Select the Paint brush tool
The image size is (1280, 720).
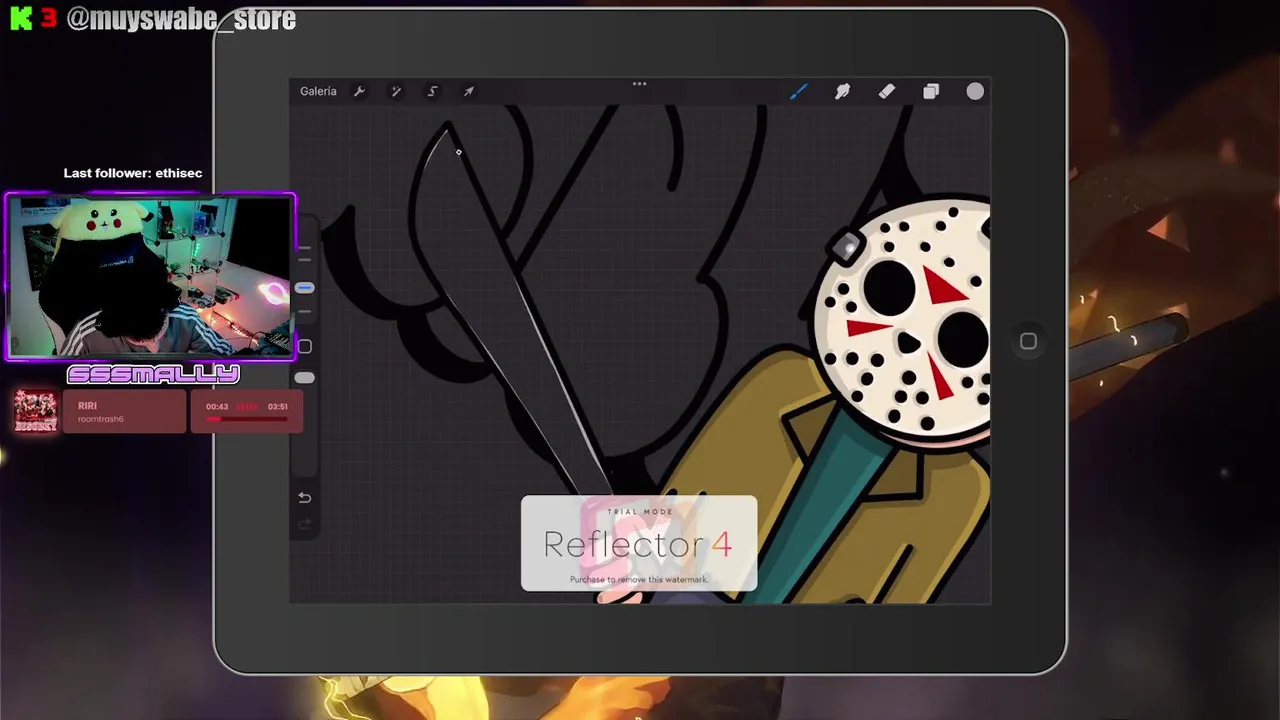tap(798, 91)
